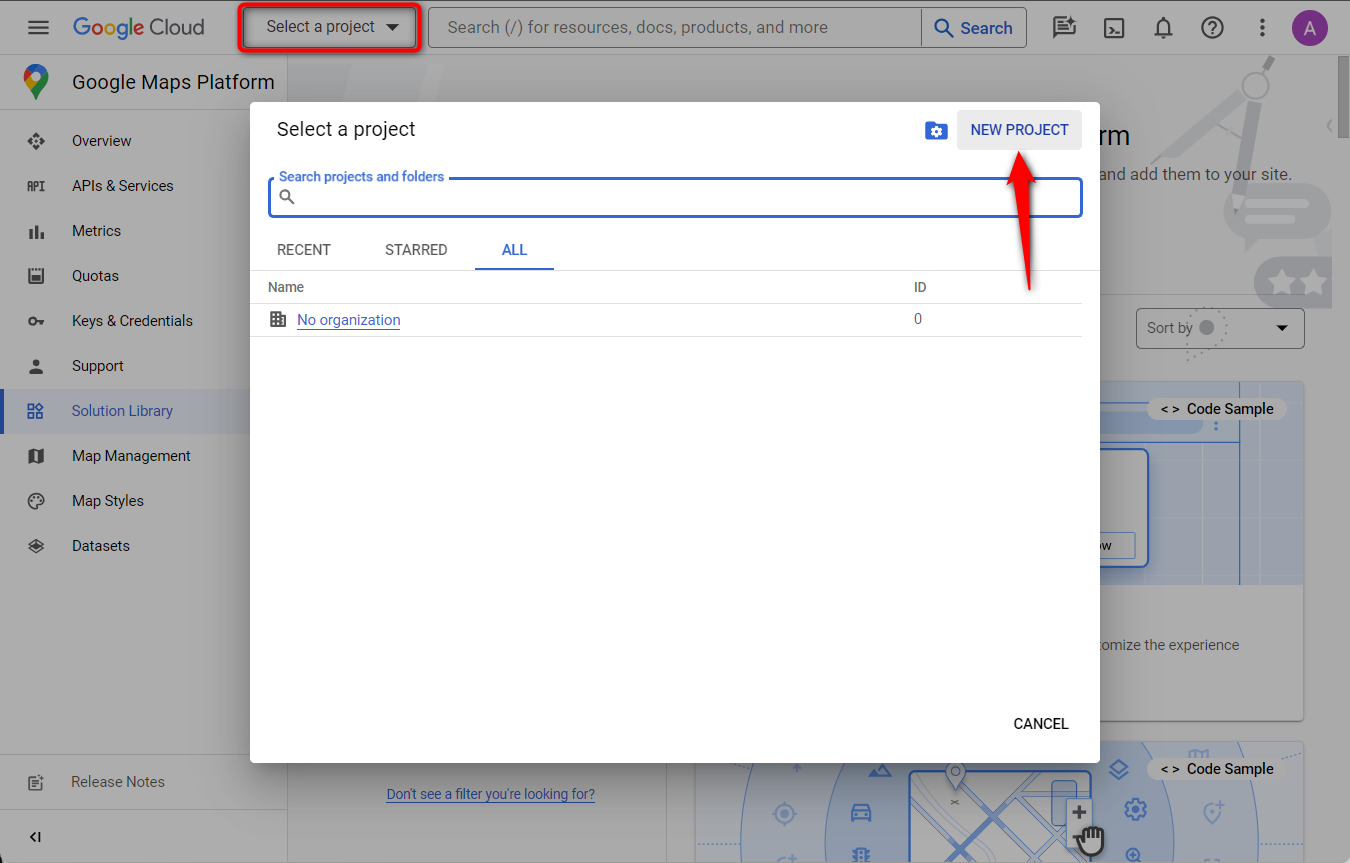Click the lower Code Sample badge
The width and height of the screenshot is (1350, 863).
1216,769
